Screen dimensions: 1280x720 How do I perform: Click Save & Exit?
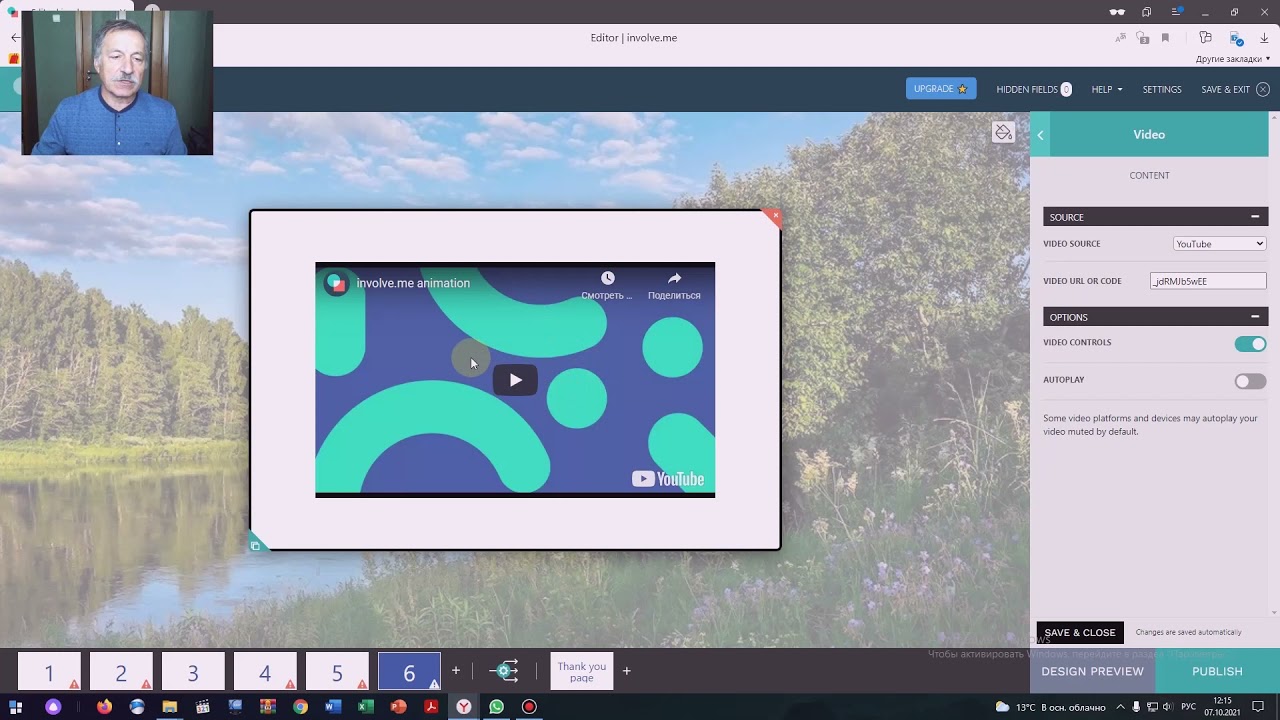click(1225, 89)
